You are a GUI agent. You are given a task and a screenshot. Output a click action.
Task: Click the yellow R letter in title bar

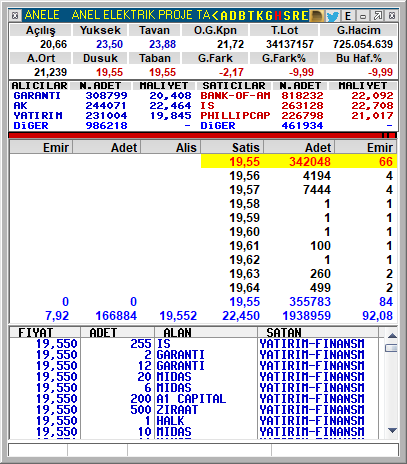(x=296, y=16)
